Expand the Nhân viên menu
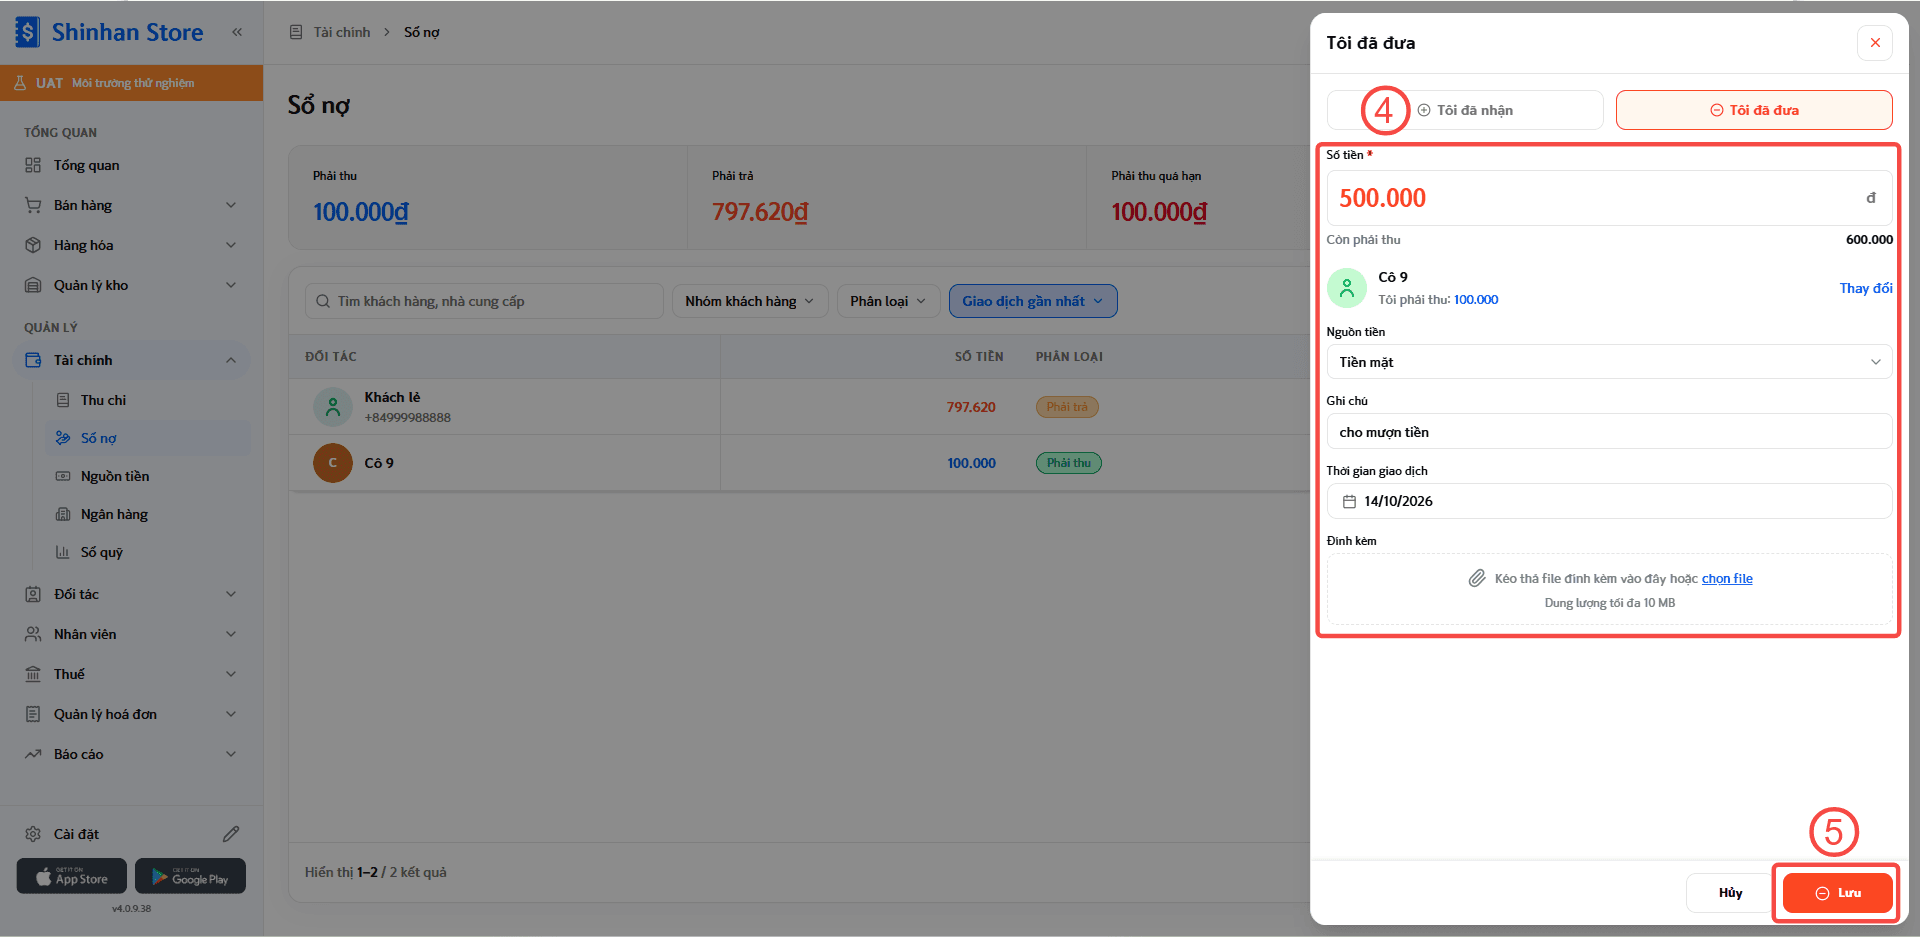The width and height of the screenshot is (1920, 937). point(132,634)
